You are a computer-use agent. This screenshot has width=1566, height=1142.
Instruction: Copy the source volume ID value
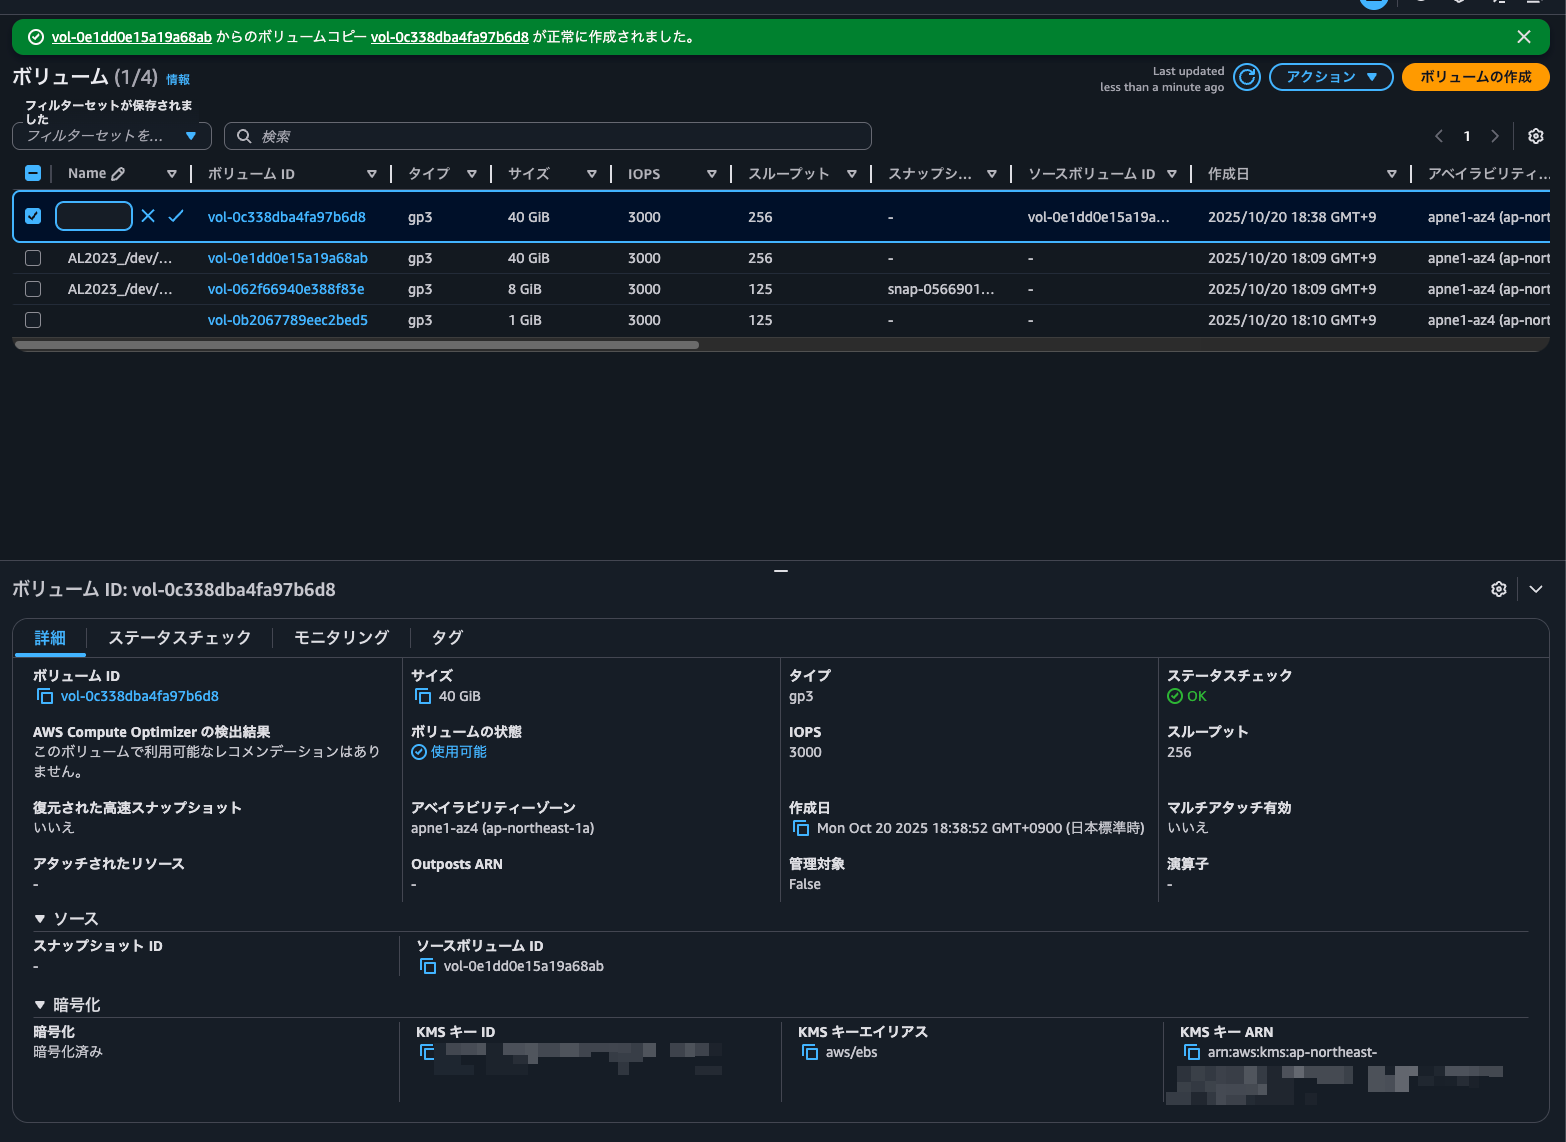point(428,966)
